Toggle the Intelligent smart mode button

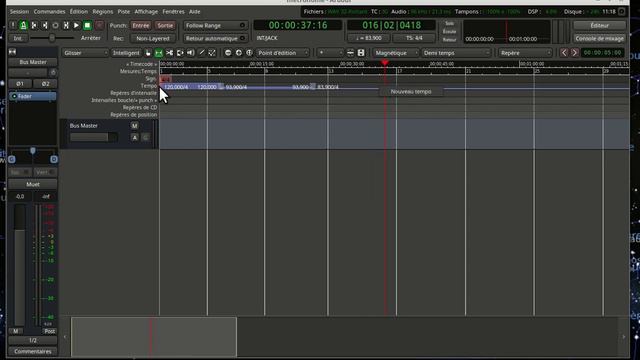(126, 53)
